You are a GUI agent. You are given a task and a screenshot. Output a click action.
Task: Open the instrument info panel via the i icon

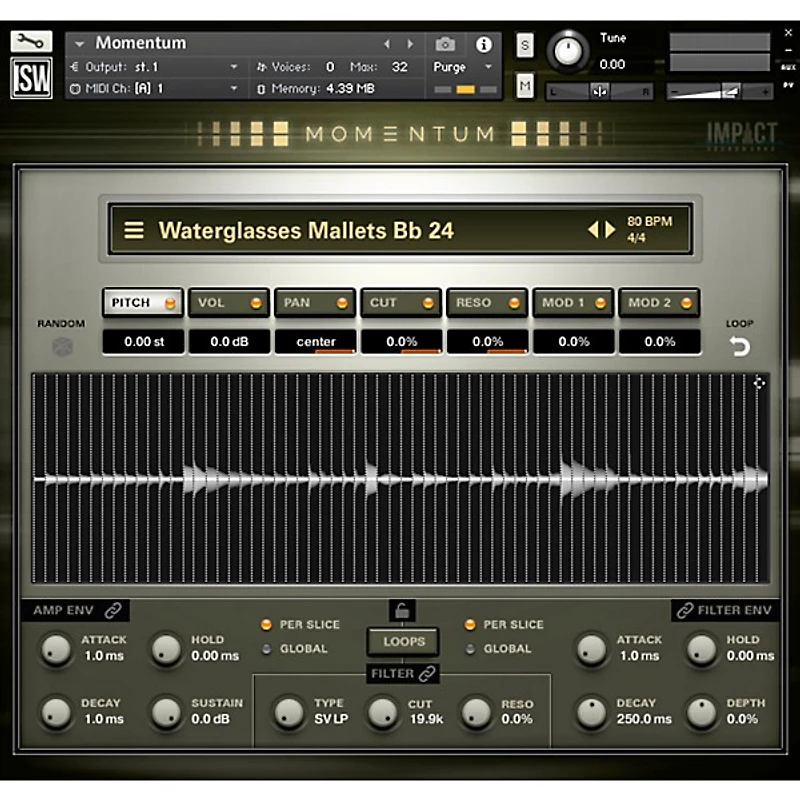485,45
